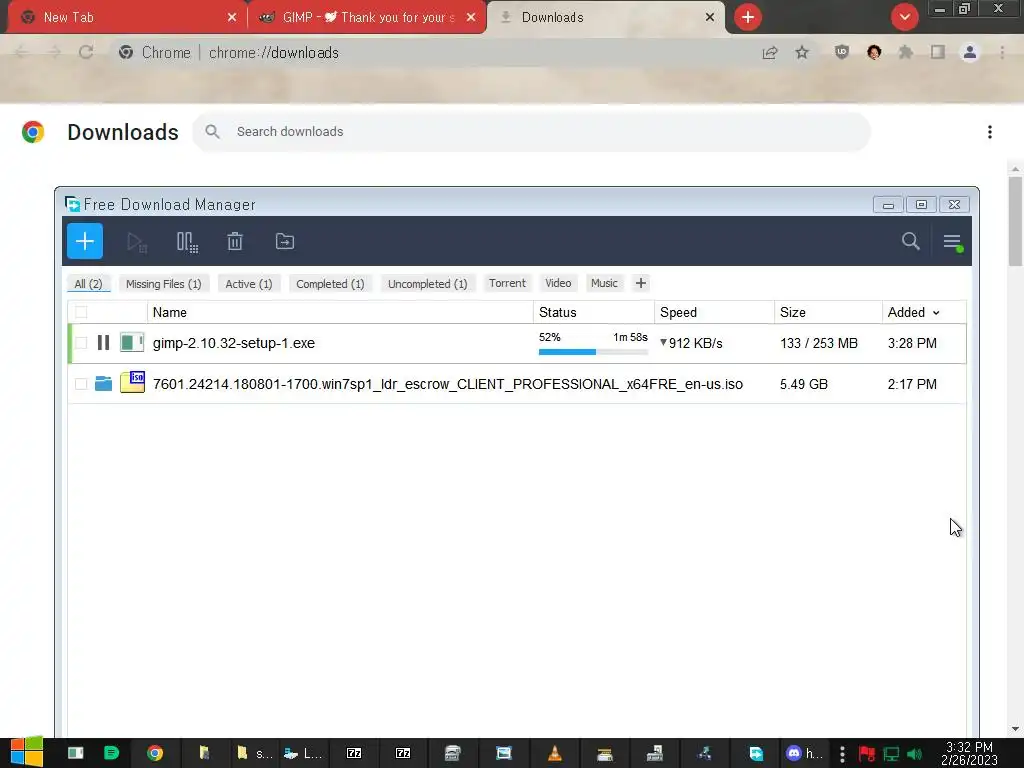The height and width of the screenshot is (768, 1024).
Task: Select the Missing Files (1) filter
Action: 163,283
